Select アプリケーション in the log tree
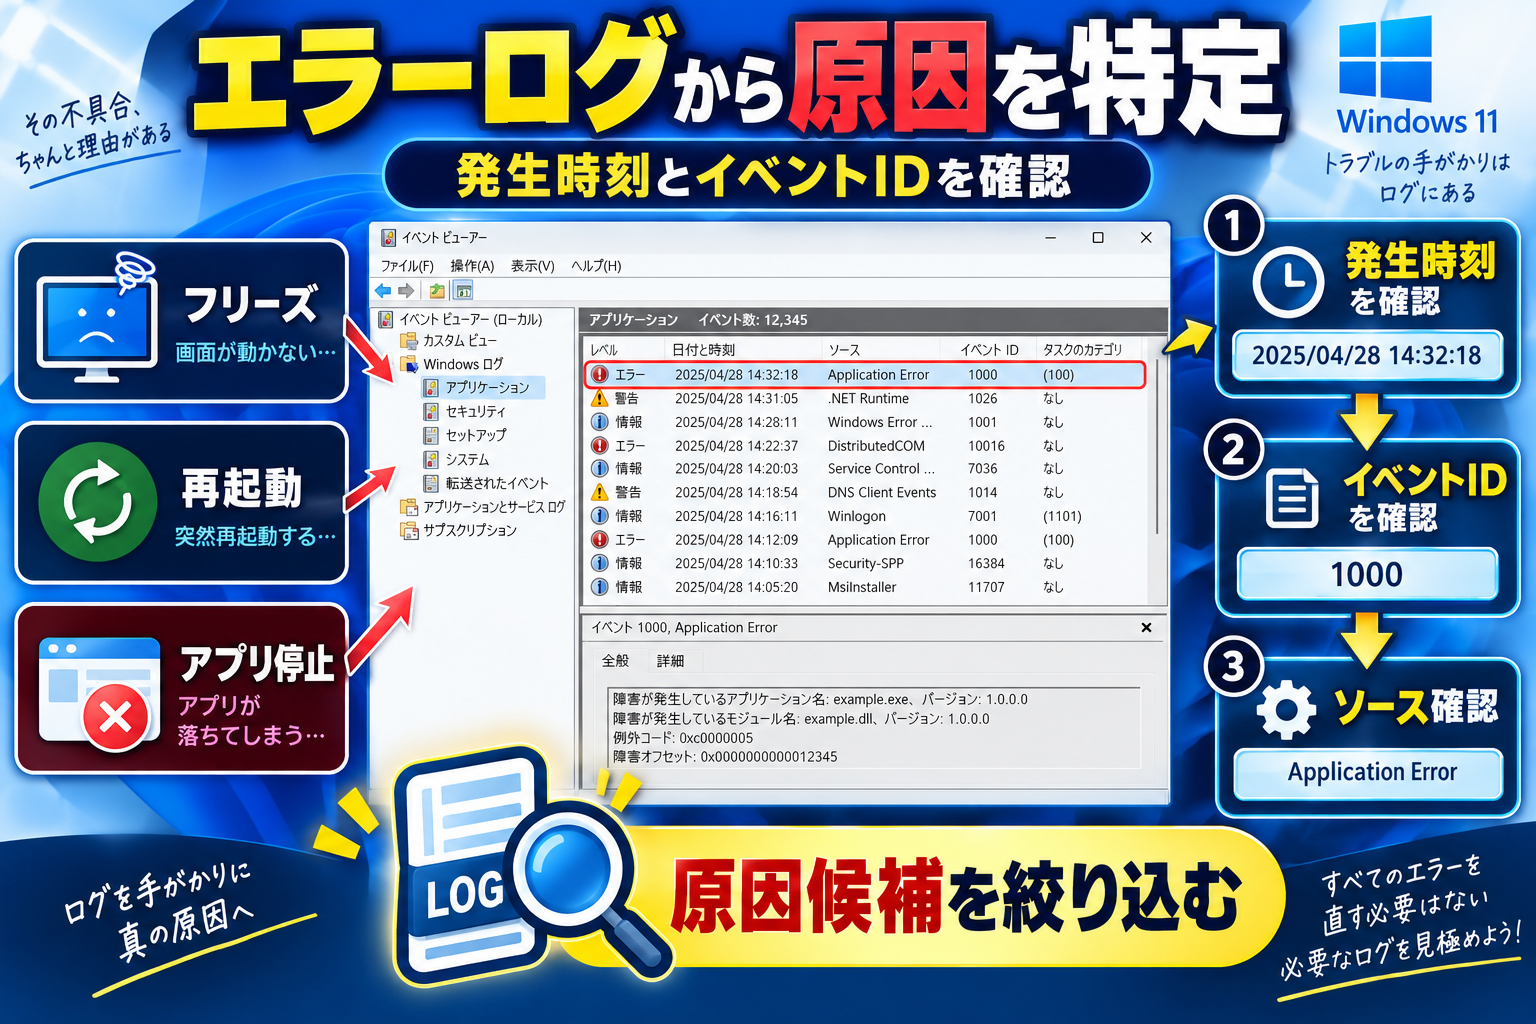 click(x=488, y=387)
